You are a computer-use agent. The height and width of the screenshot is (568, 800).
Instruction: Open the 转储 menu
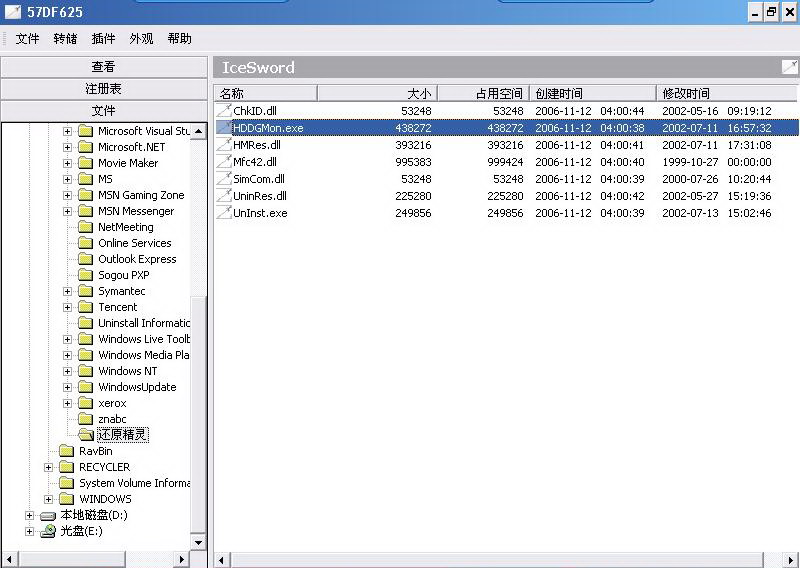pyautogui.click(x=65, y=38)
